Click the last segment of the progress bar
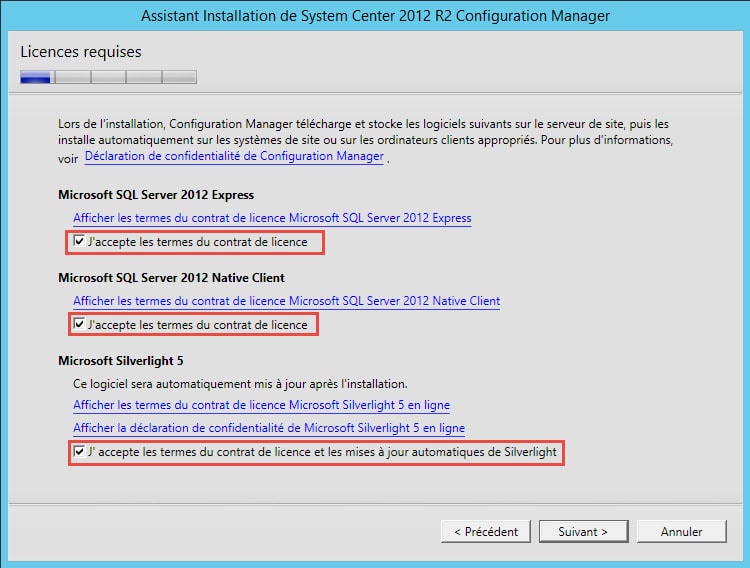Viewport: 750px width, 568px height. (180, 77)
